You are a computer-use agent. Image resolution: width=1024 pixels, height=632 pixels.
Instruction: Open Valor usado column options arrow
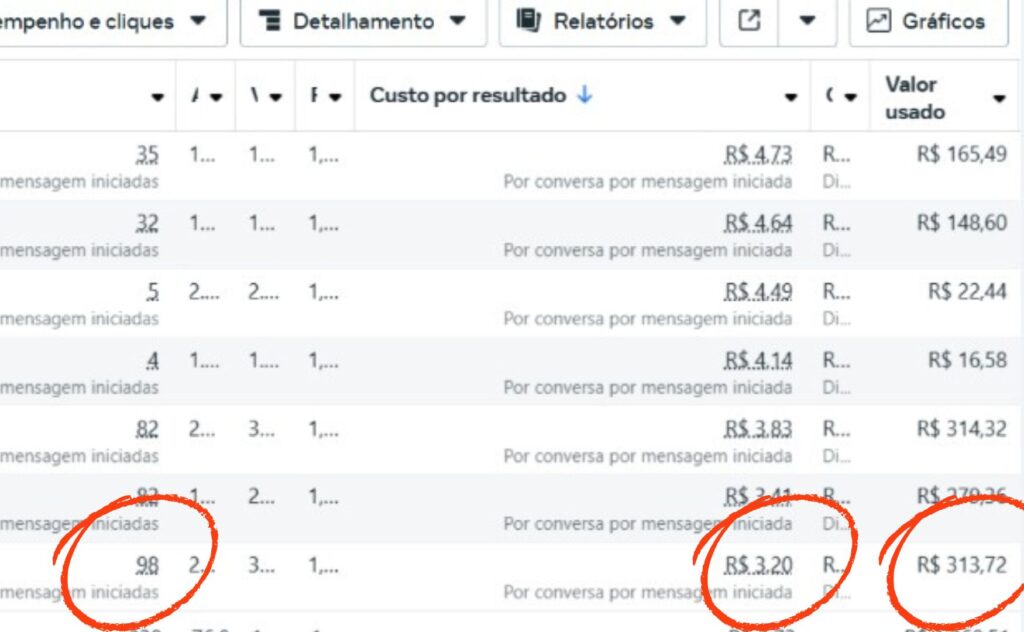999,97
